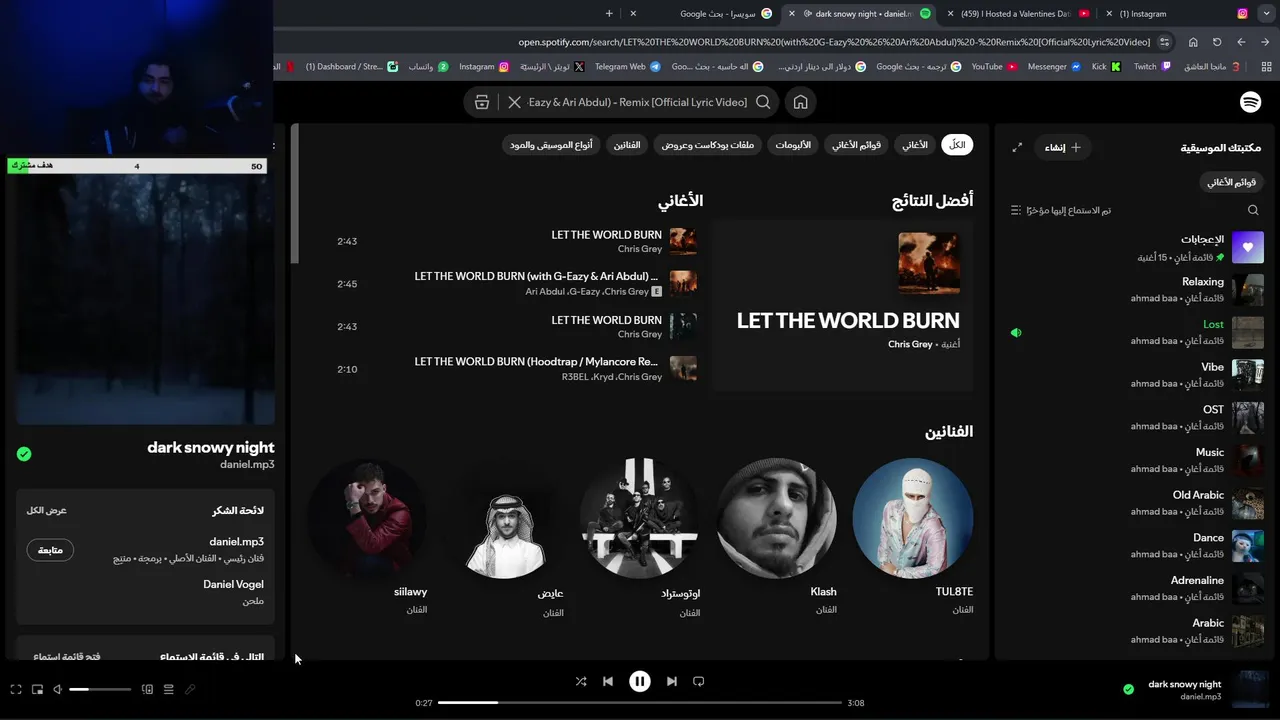This screenshot has height=720, width=1280.
Task: Open the Browse icon in the search box
Action: 482,102
